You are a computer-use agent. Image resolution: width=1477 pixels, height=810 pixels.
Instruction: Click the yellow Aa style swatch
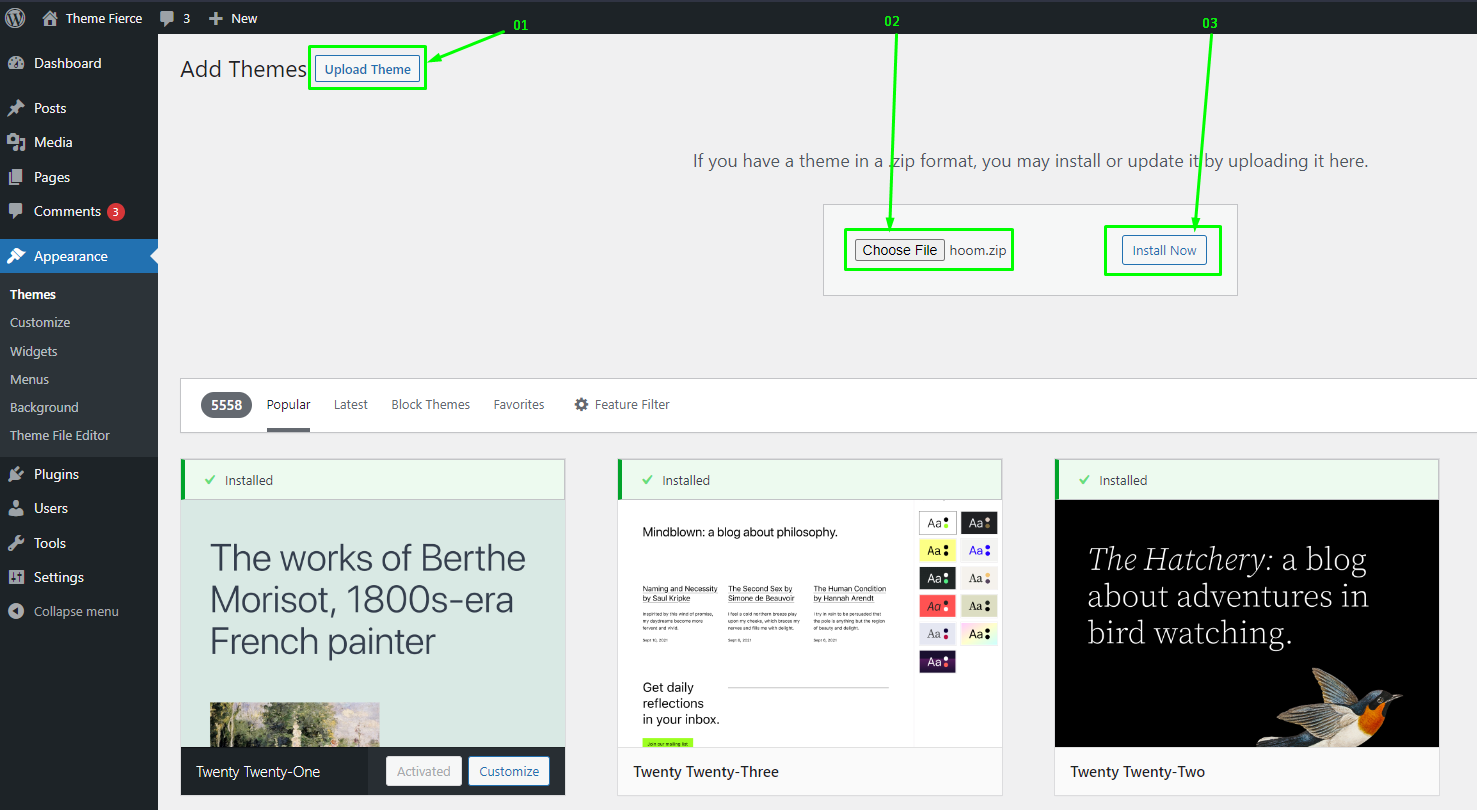pos(938,550)
